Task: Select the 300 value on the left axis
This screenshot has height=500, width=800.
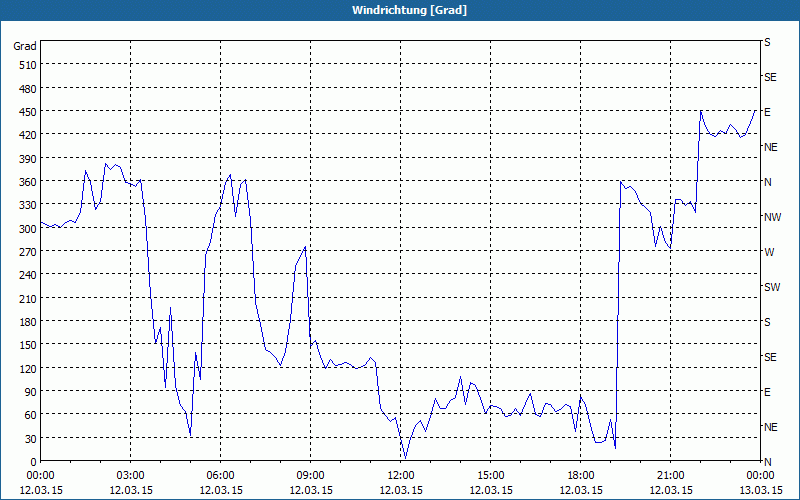Action: tap(28, 229)
